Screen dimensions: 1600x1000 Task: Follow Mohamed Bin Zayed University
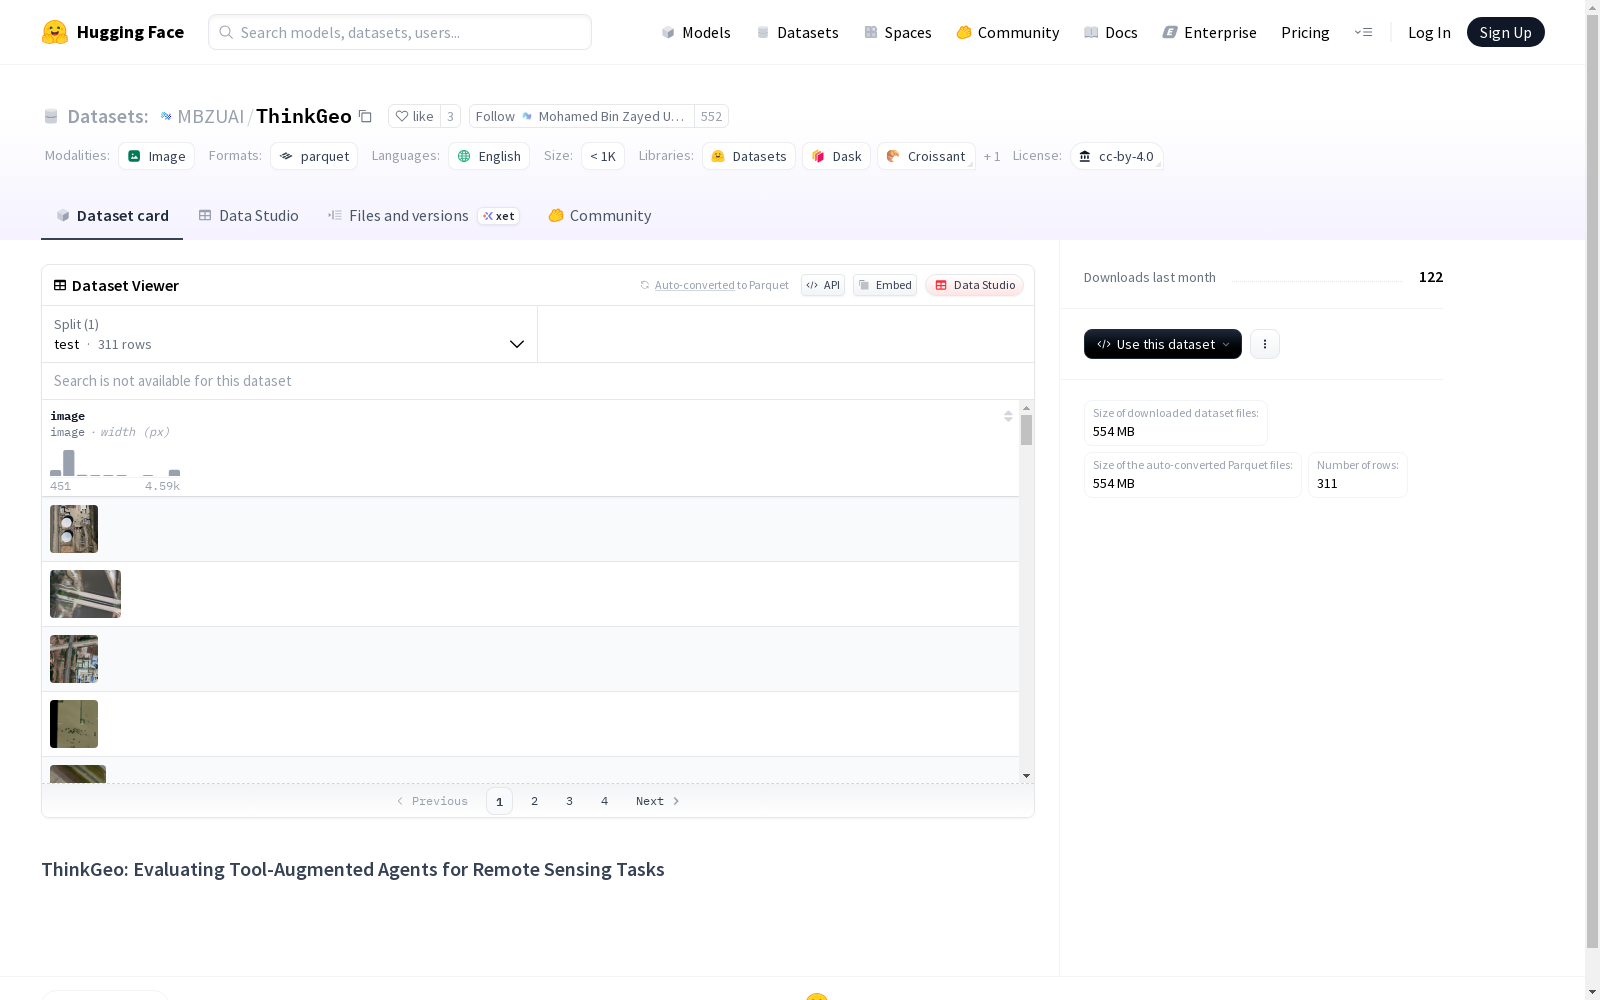pyautogui.click(x=581, y=116)
